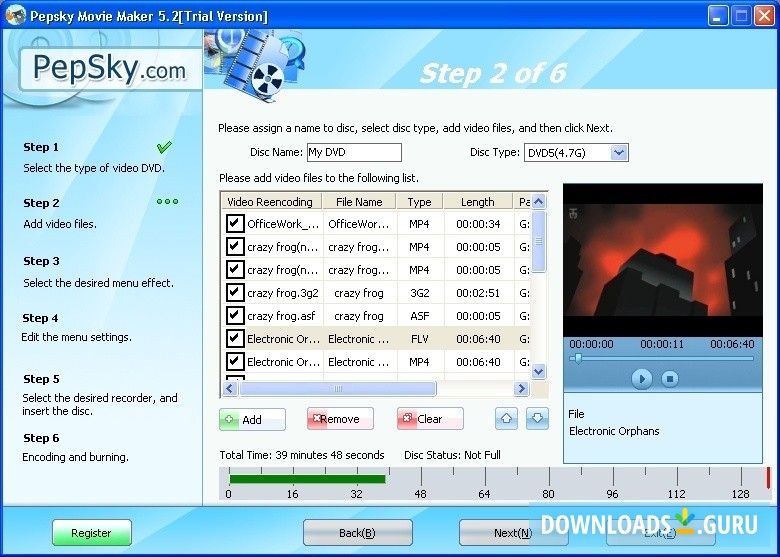Click 'Total Time: 39 minutes 48 seconds' text

pos(302,455)
